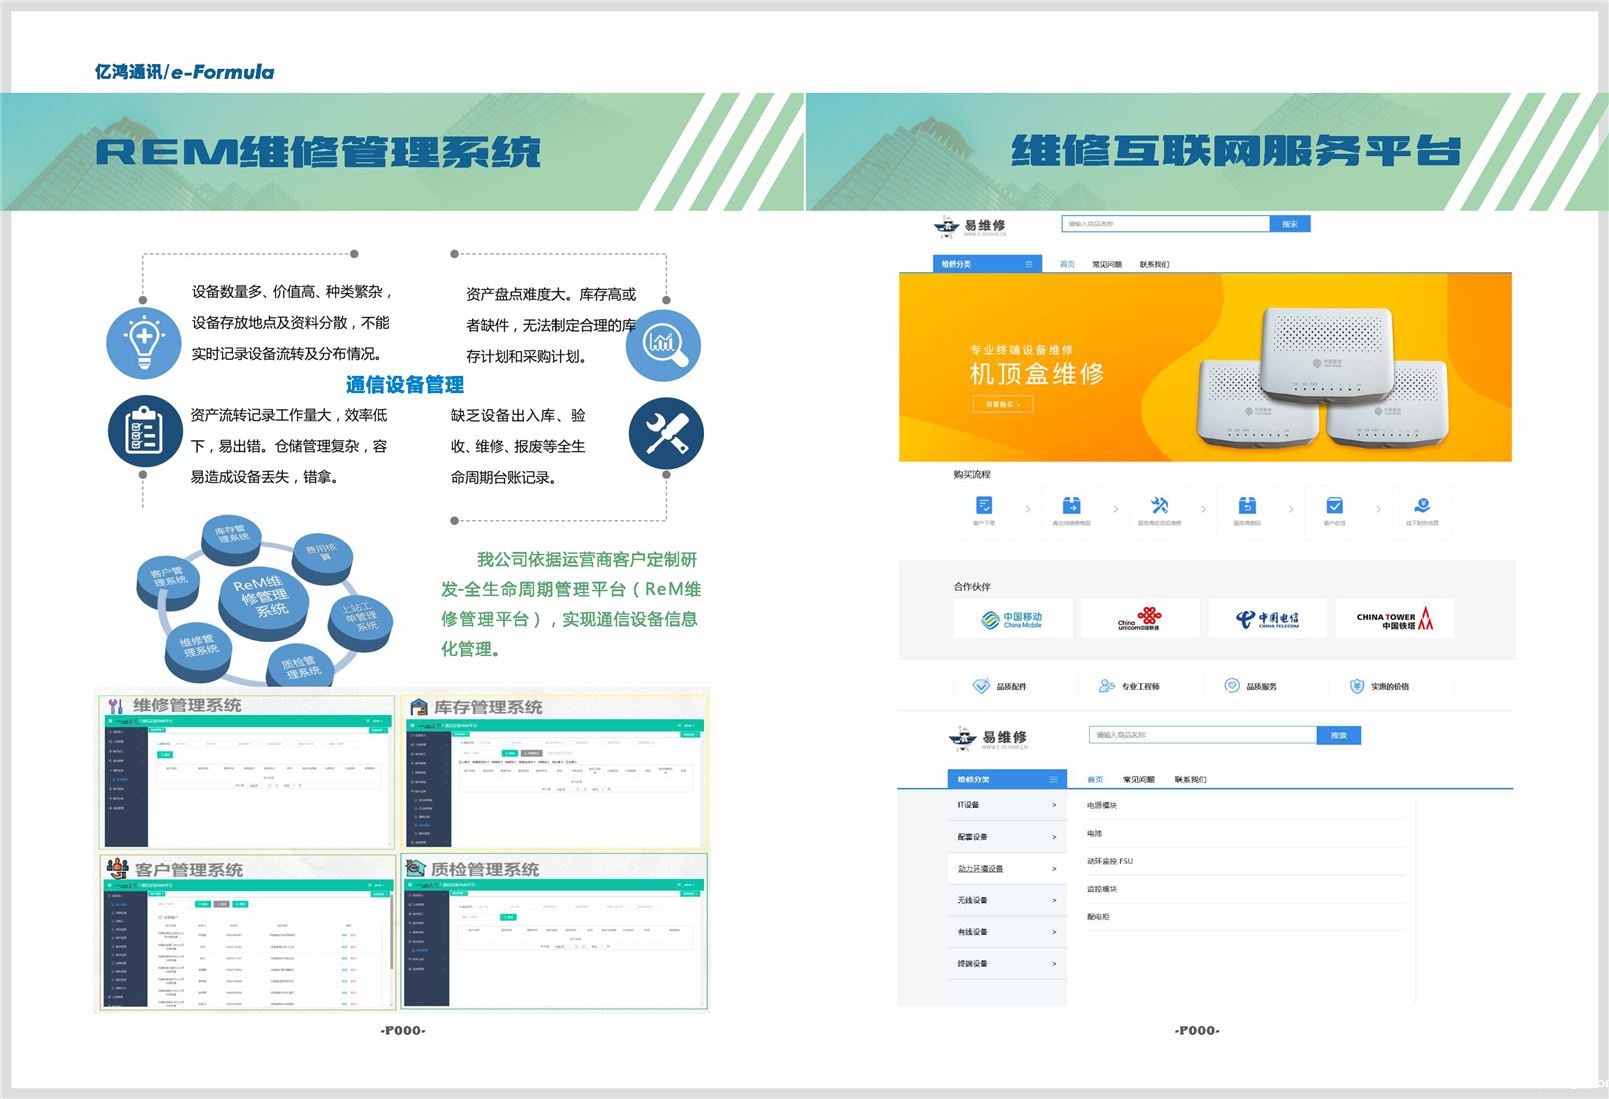This screenshot has width=1609, height=1099.
Task: Click the 客户下单 order step icon
Action: pos(984,506)
